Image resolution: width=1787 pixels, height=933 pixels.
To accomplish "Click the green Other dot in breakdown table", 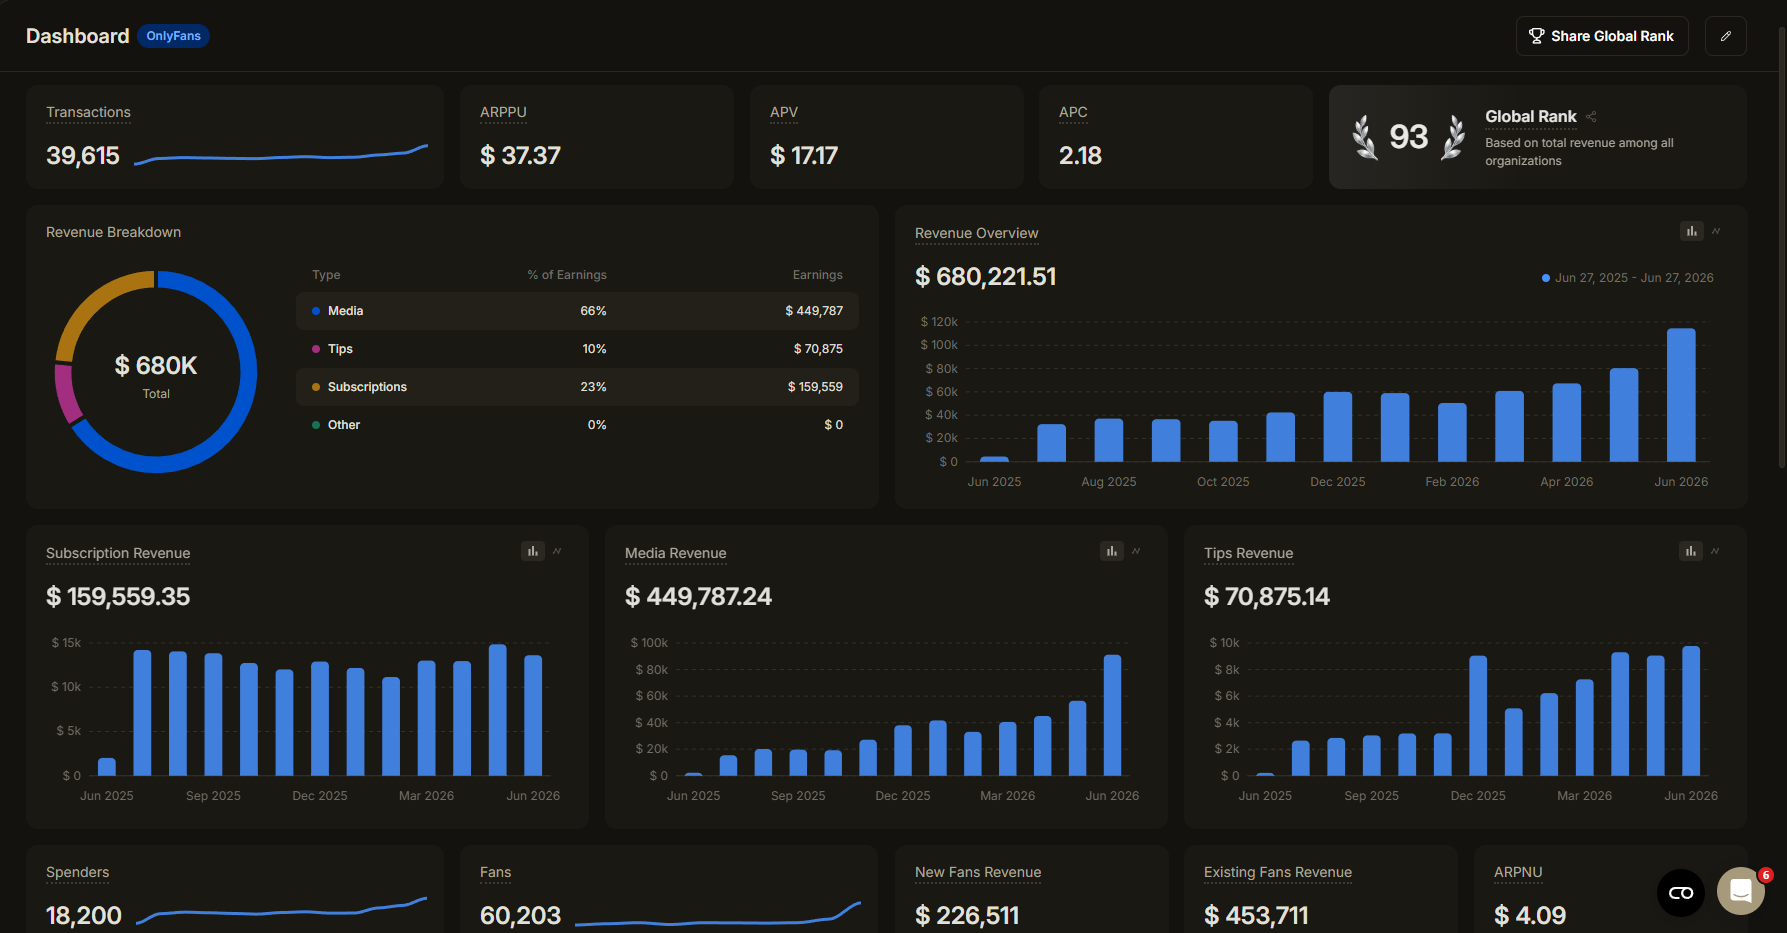I will 316,425.
